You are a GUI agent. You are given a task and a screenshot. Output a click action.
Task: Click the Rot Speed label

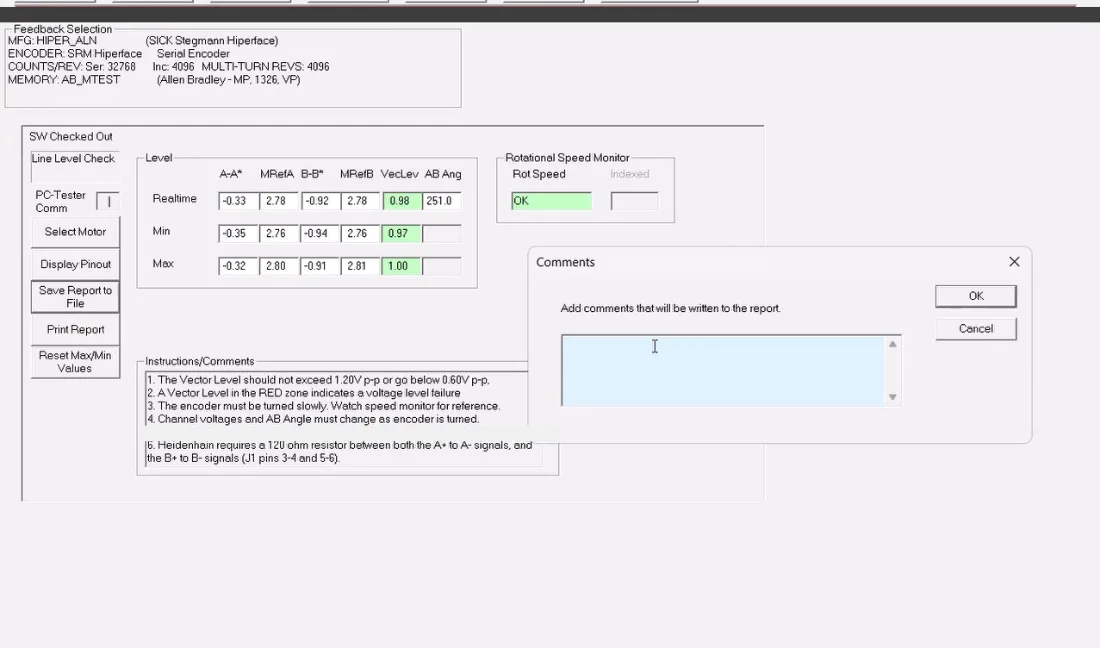pyautogui.click(x=539, y=174)
